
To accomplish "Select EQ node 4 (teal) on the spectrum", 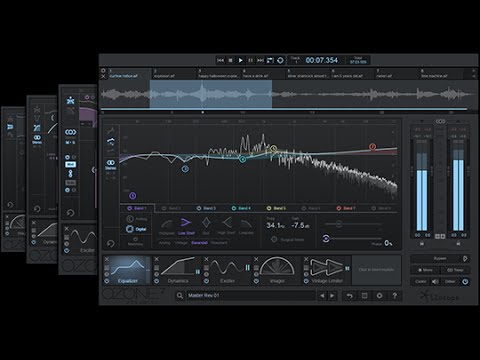I will [243, 159].
